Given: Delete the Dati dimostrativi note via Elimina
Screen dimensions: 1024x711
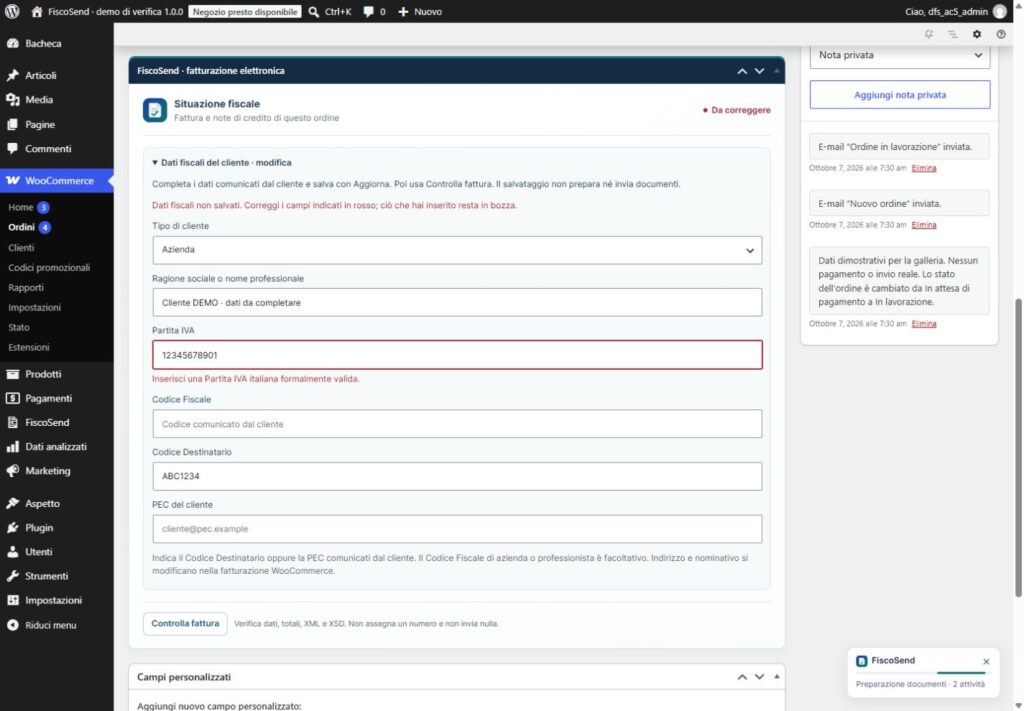Looking at the screenshot, I should point(923,324).
